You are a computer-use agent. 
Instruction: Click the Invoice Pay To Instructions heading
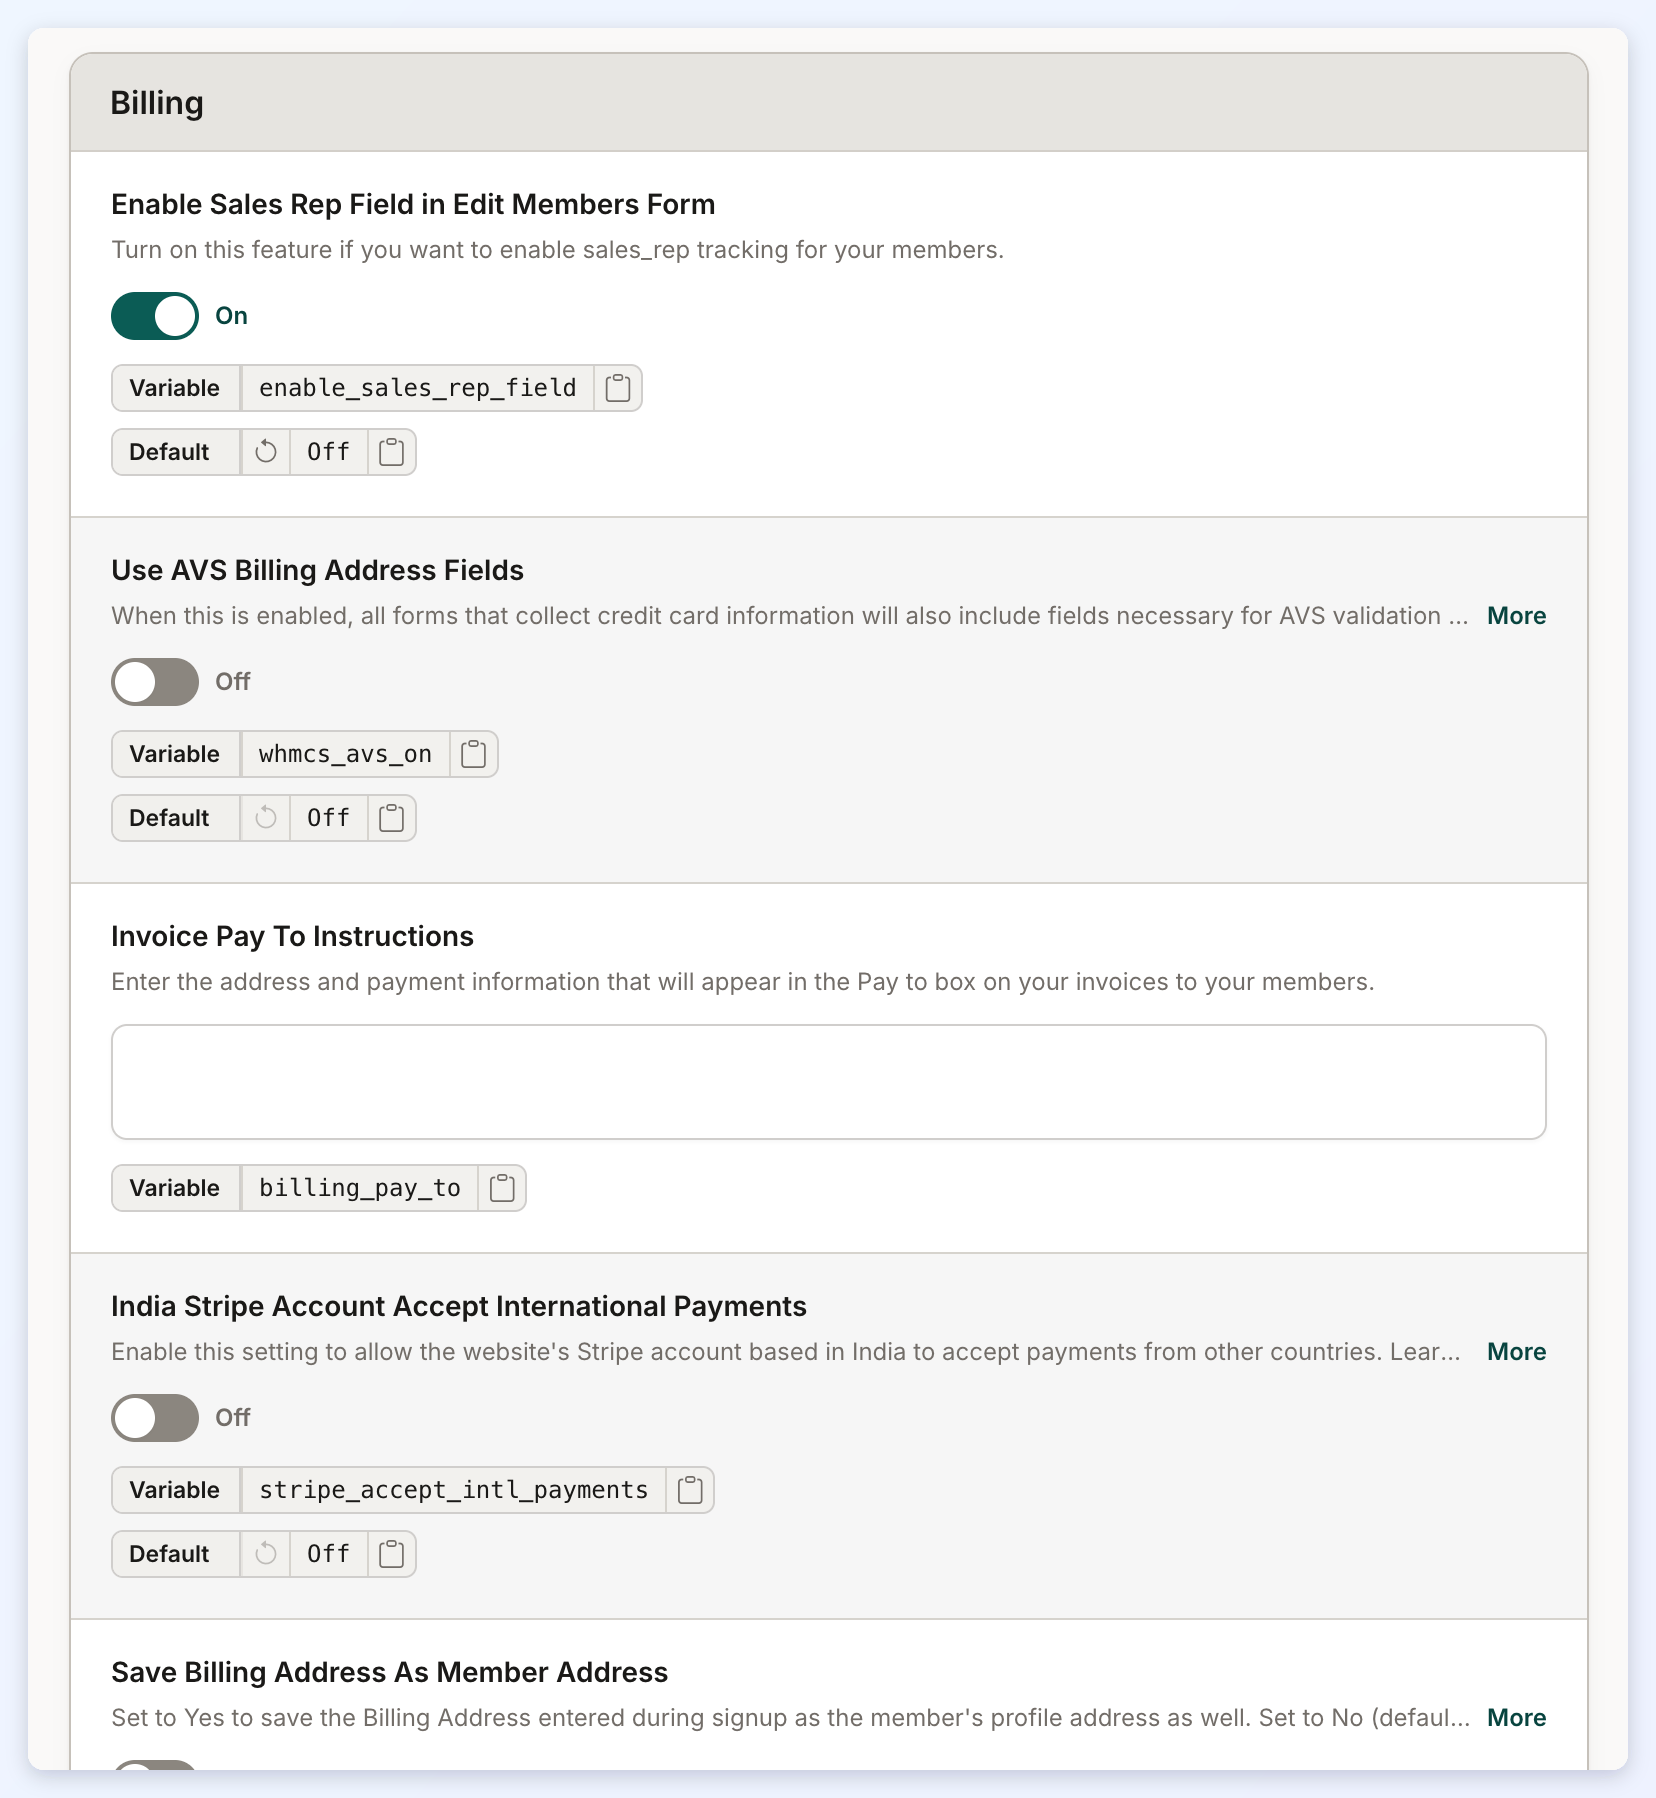pyautogui.click(x=292, y=936)
